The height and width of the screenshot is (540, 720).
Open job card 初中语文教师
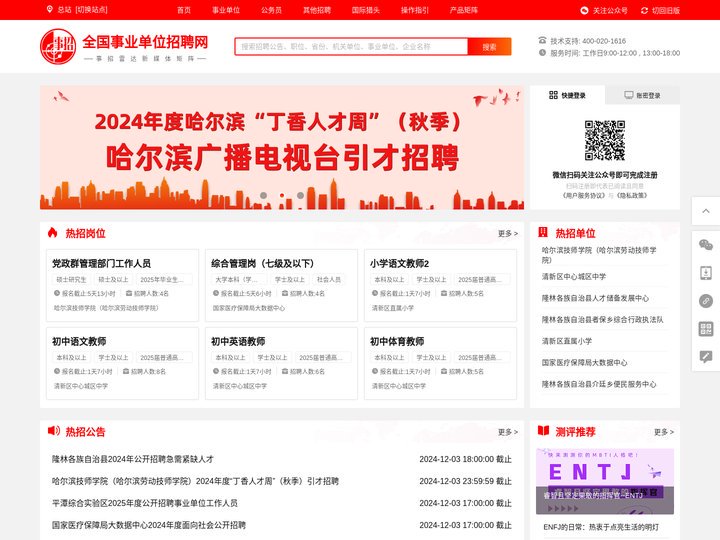coord(123,363)
